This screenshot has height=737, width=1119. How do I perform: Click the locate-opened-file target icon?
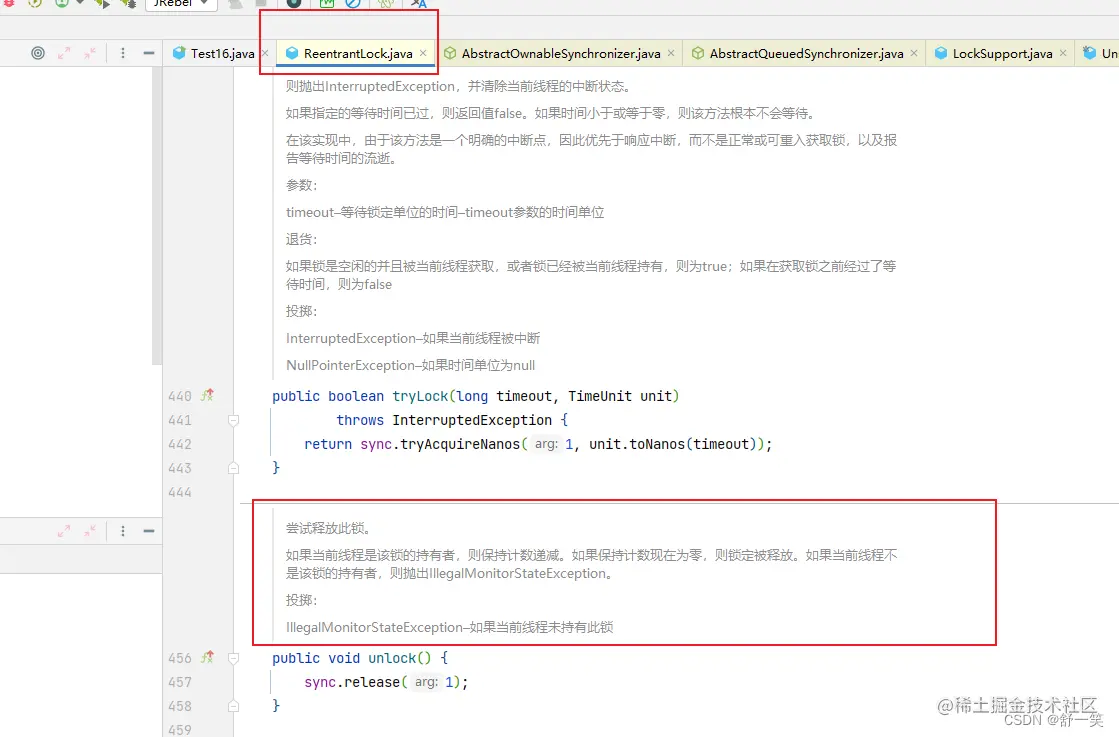pyautogui.click(x=38, y=53)
